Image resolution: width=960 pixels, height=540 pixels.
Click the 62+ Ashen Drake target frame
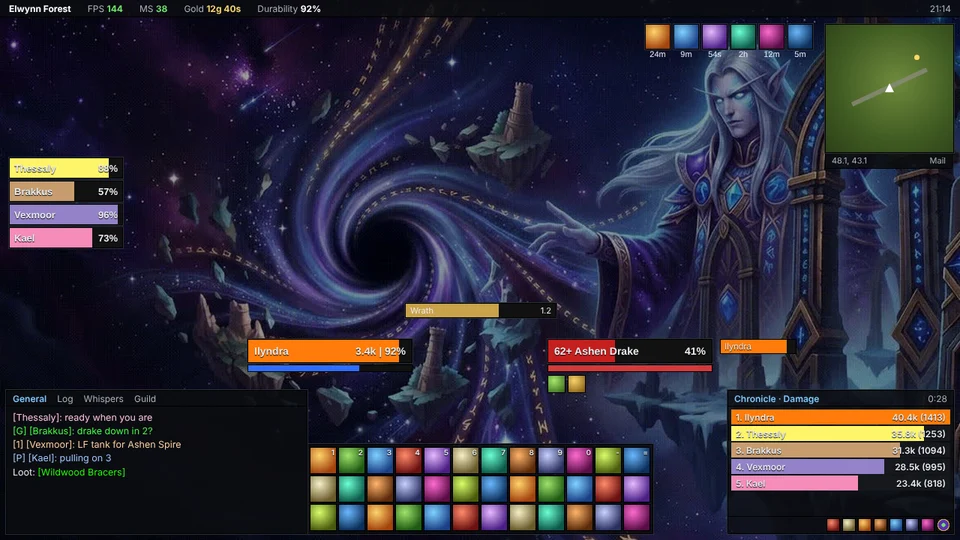pyautogui.click(x=630, y=351)
